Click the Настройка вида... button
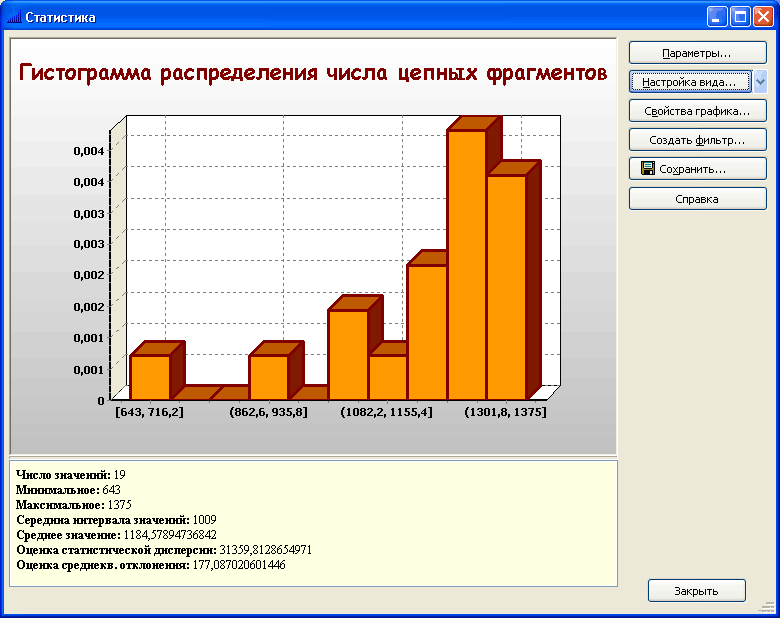The height and width of the screenshot is (618, 780). [x=690, y=82]
